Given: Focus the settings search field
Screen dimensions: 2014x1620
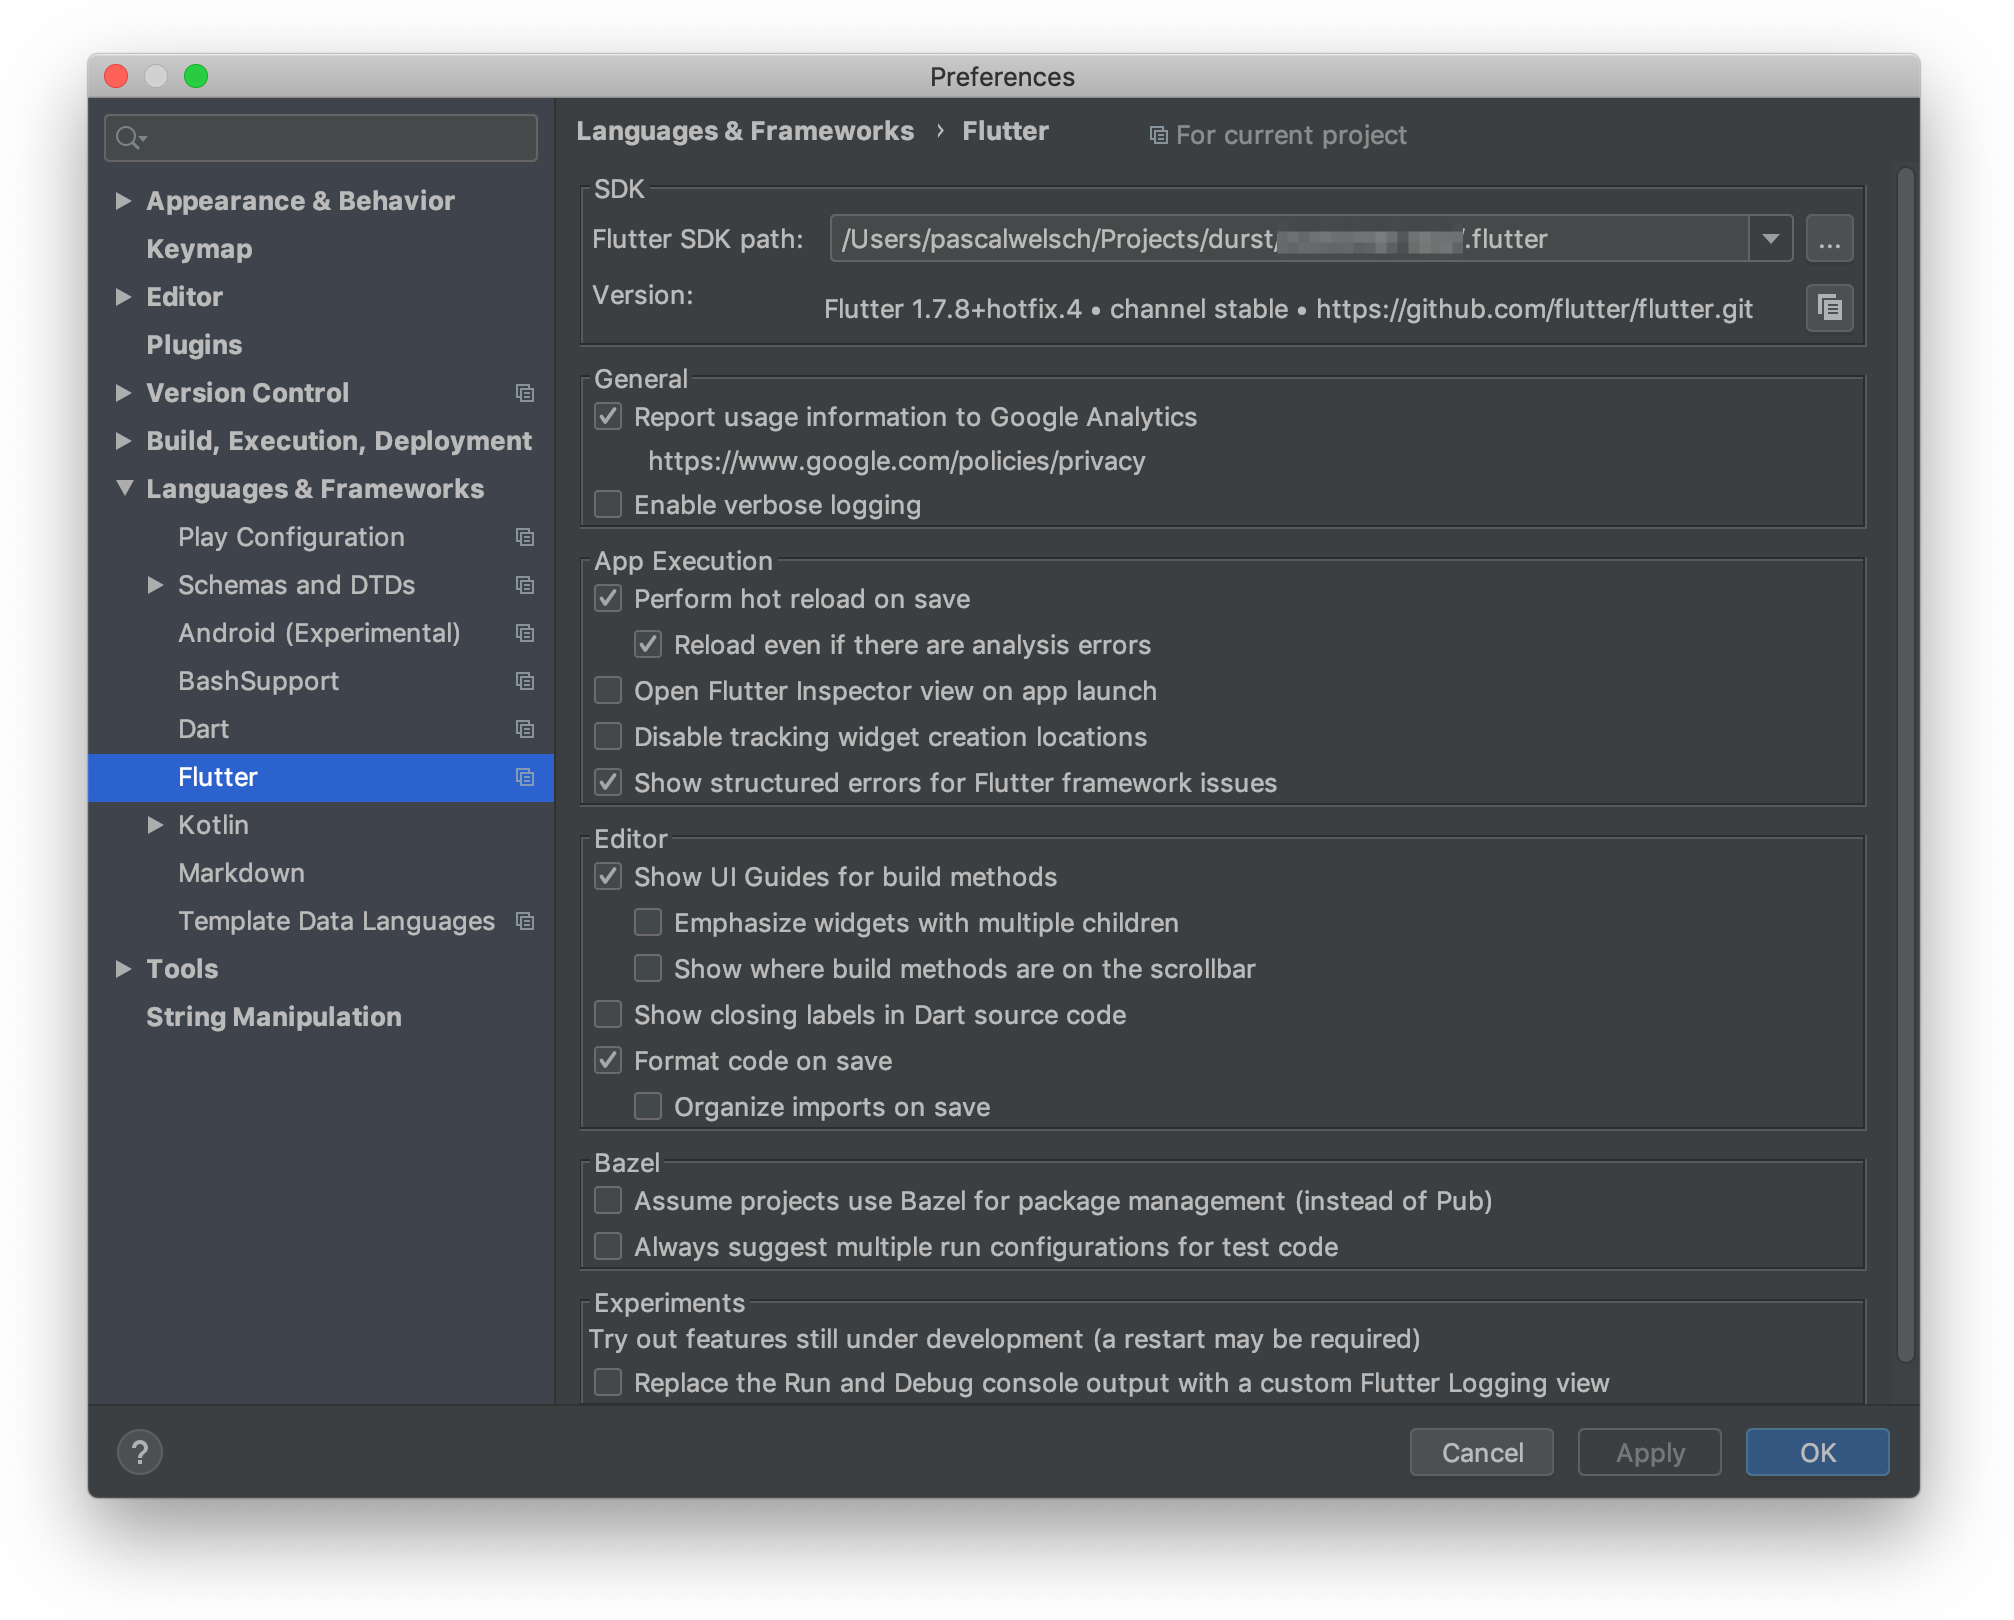Looking at the screenshot, I should 321,138.
